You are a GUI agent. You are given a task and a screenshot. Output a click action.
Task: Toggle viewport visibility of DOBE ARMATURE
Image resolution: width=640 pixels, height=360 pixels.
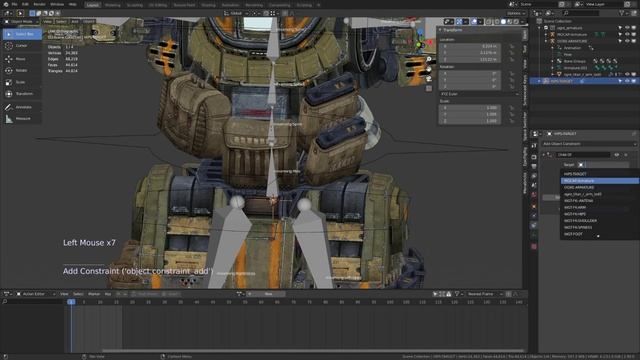627,41
